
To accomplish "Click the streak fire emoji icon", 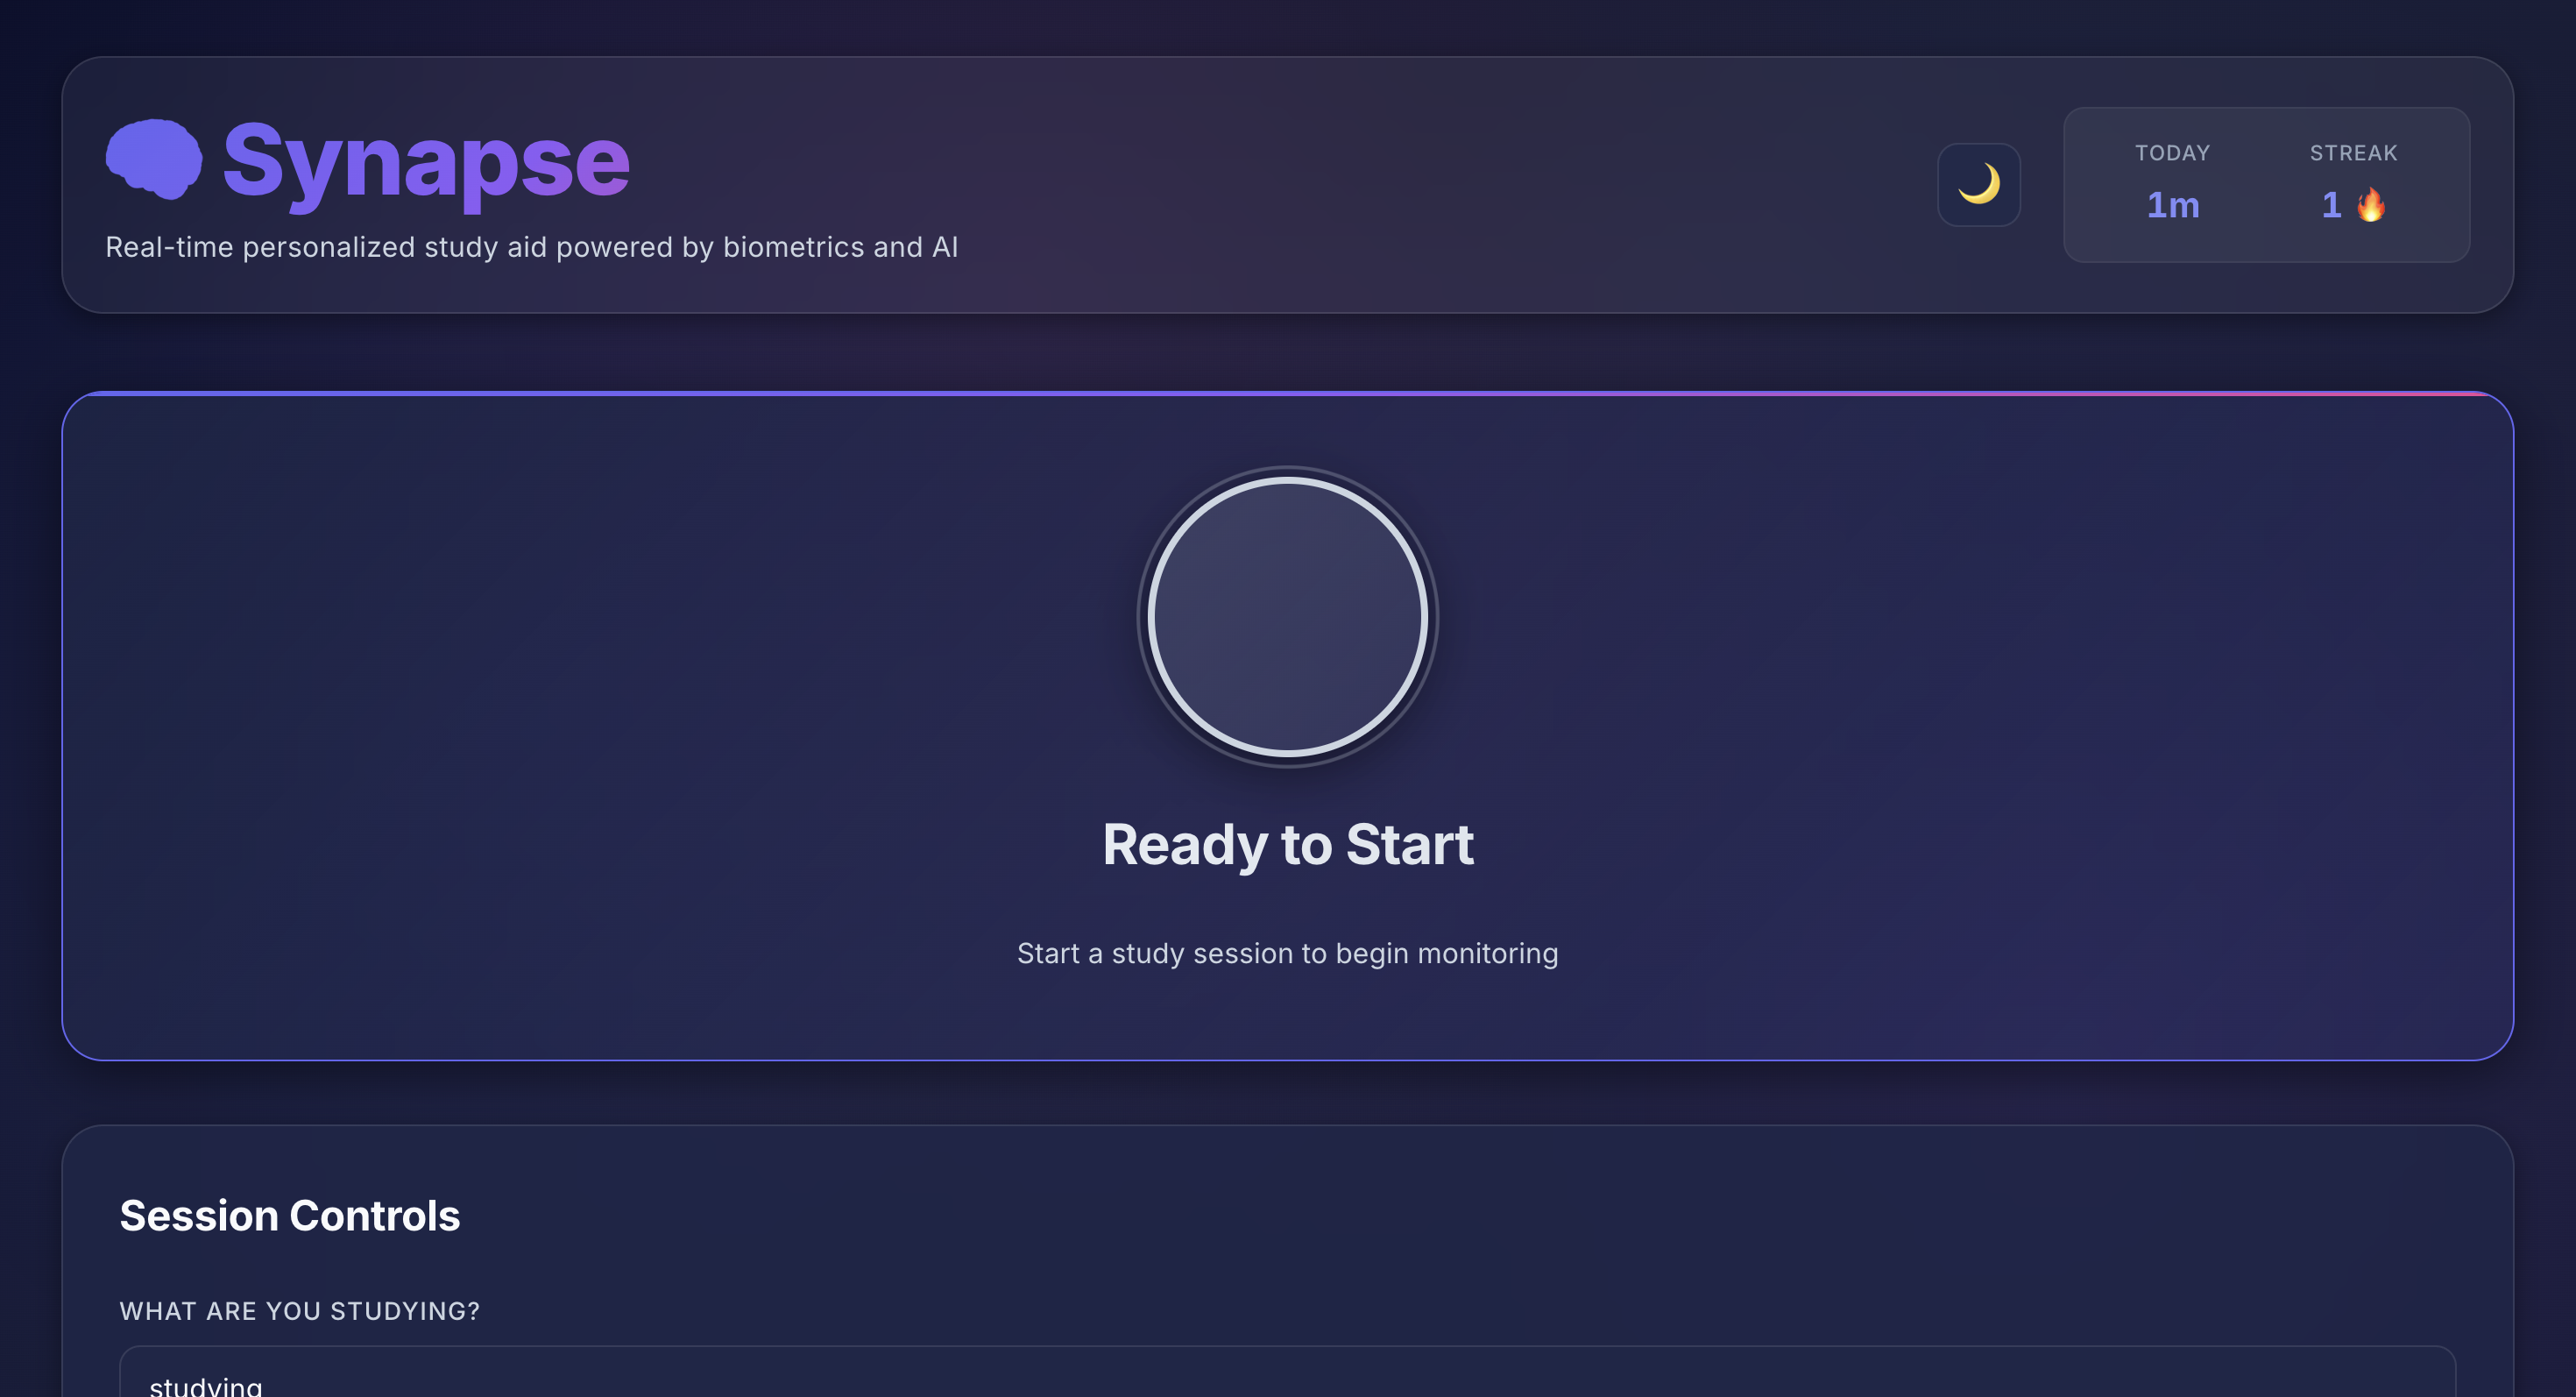I will pos(2371,205).
